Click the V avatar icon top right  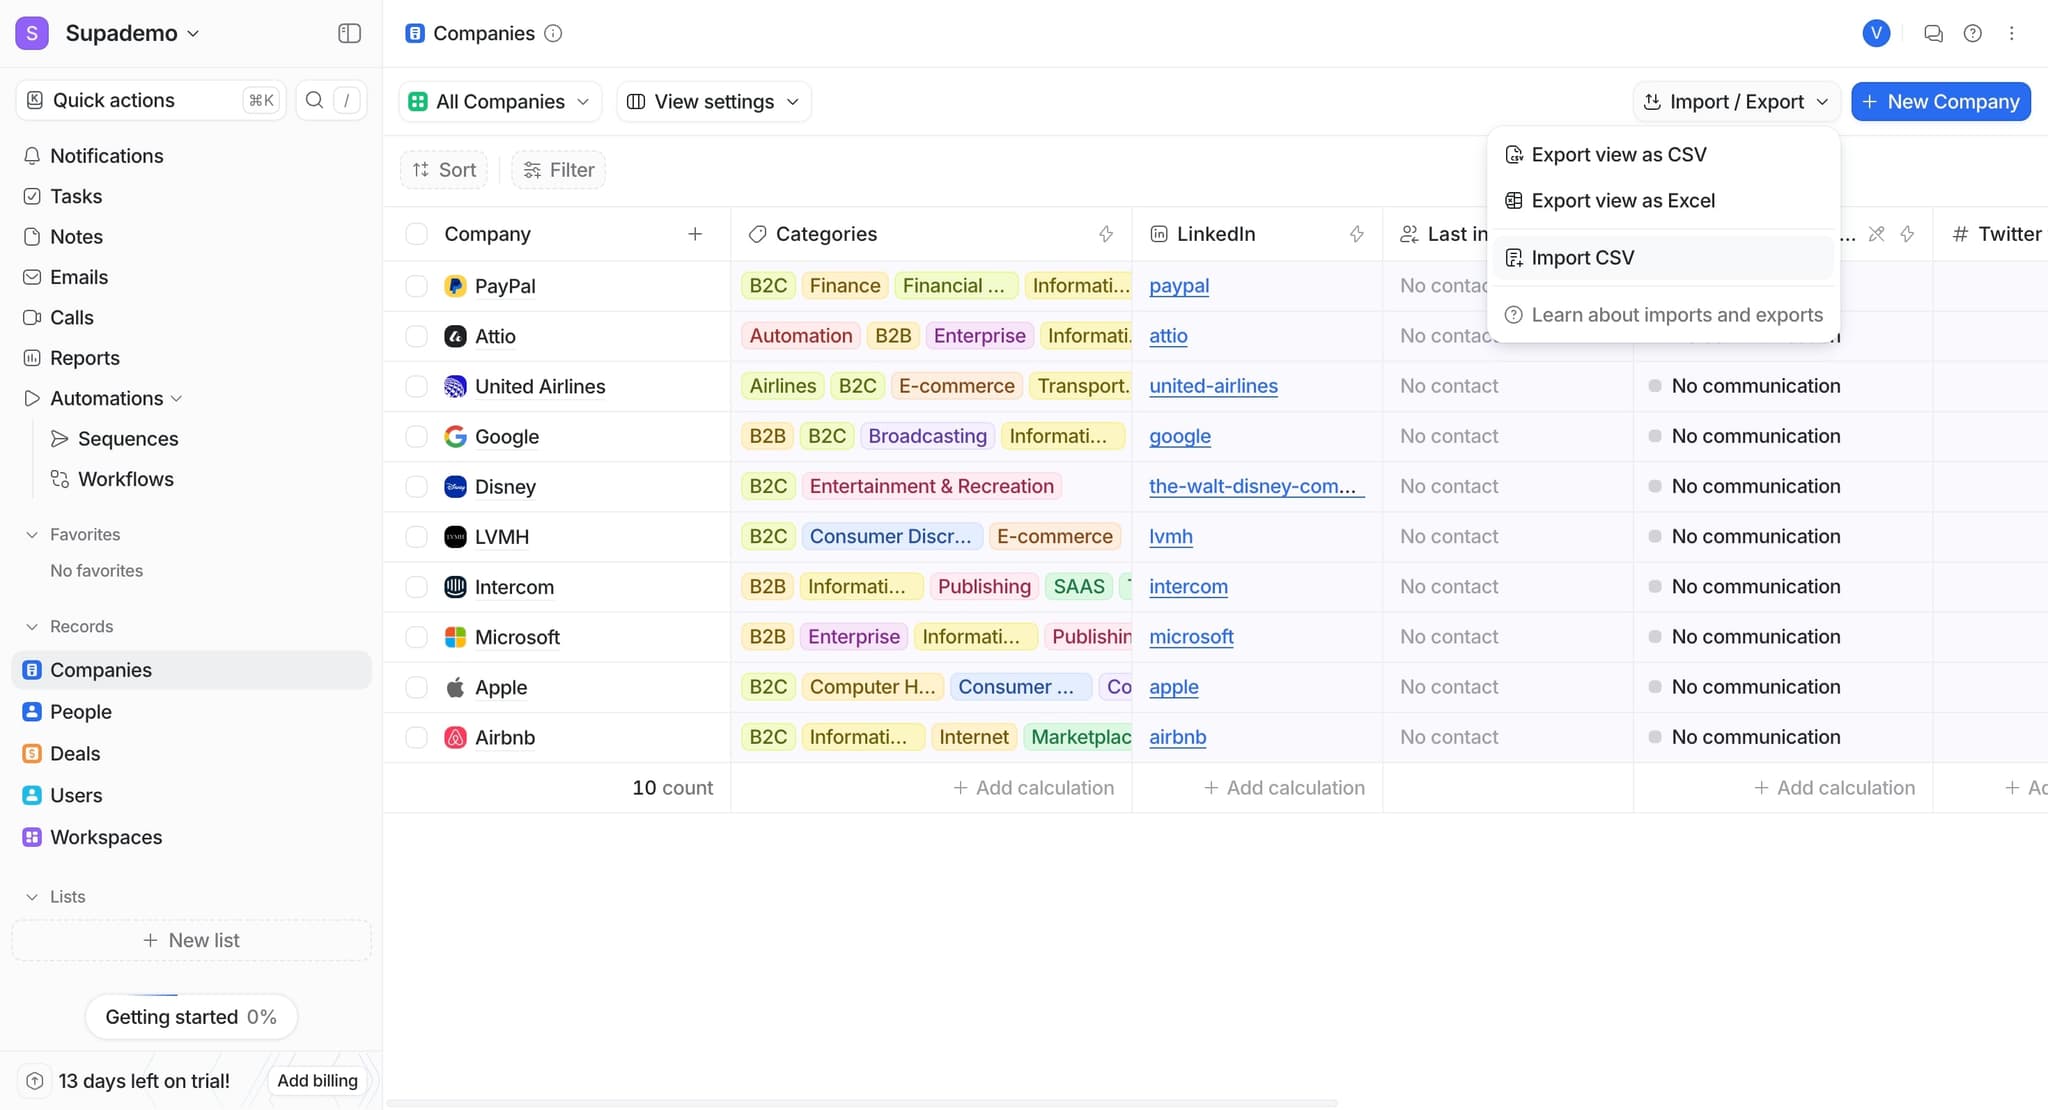coord(1876,32)
